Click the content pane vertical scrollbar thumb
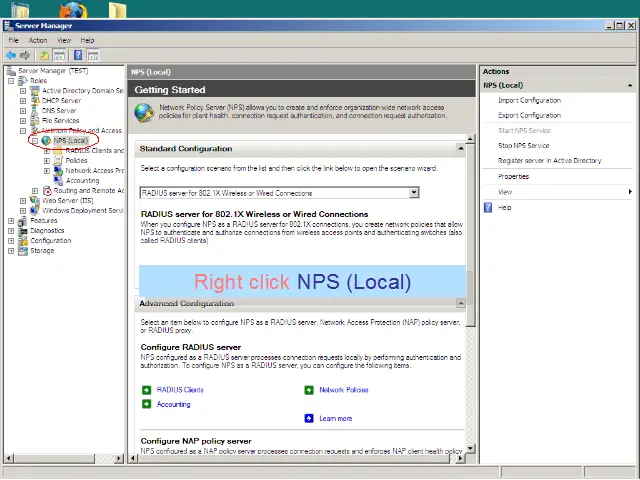Image resolution: width=640 pixels, height=480 pixels. point(470,235)
